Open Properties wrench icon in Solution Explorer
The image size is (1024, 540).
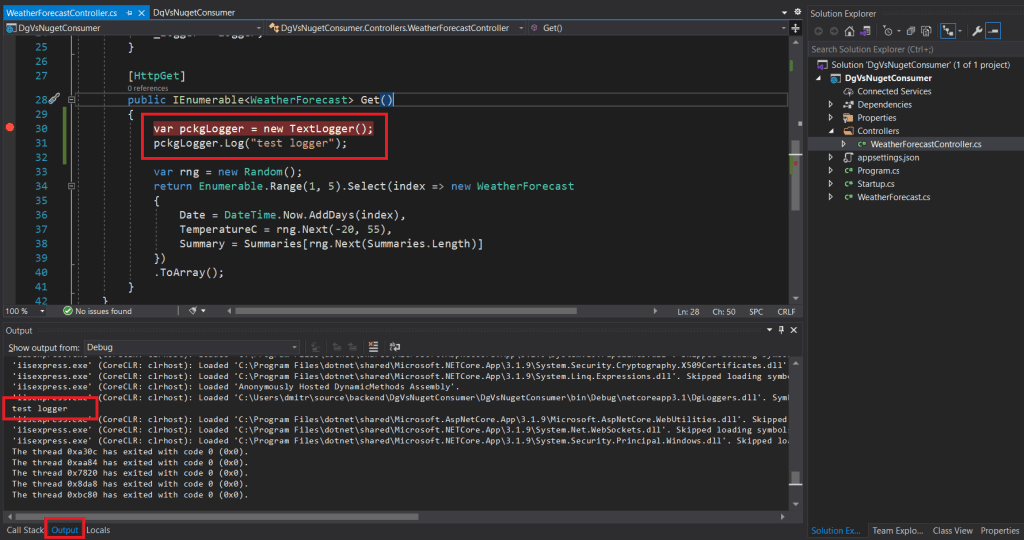(975, 31)
